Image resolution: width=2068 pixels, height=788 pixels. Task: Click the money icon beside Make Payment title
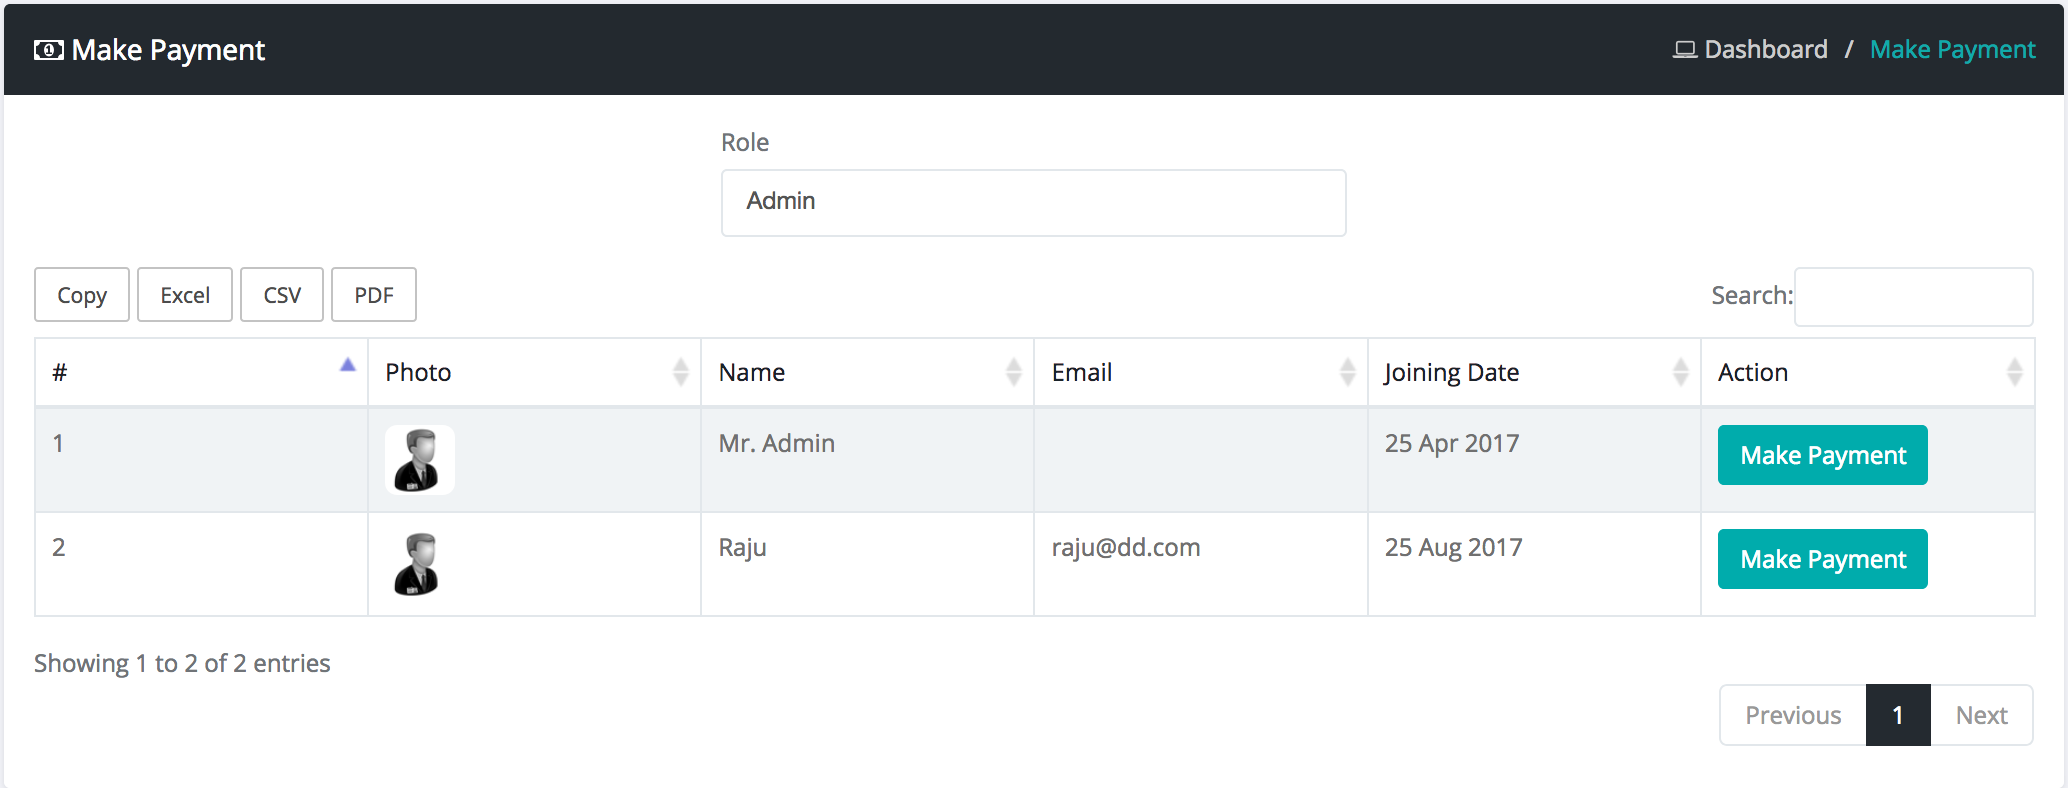(48, 50)
